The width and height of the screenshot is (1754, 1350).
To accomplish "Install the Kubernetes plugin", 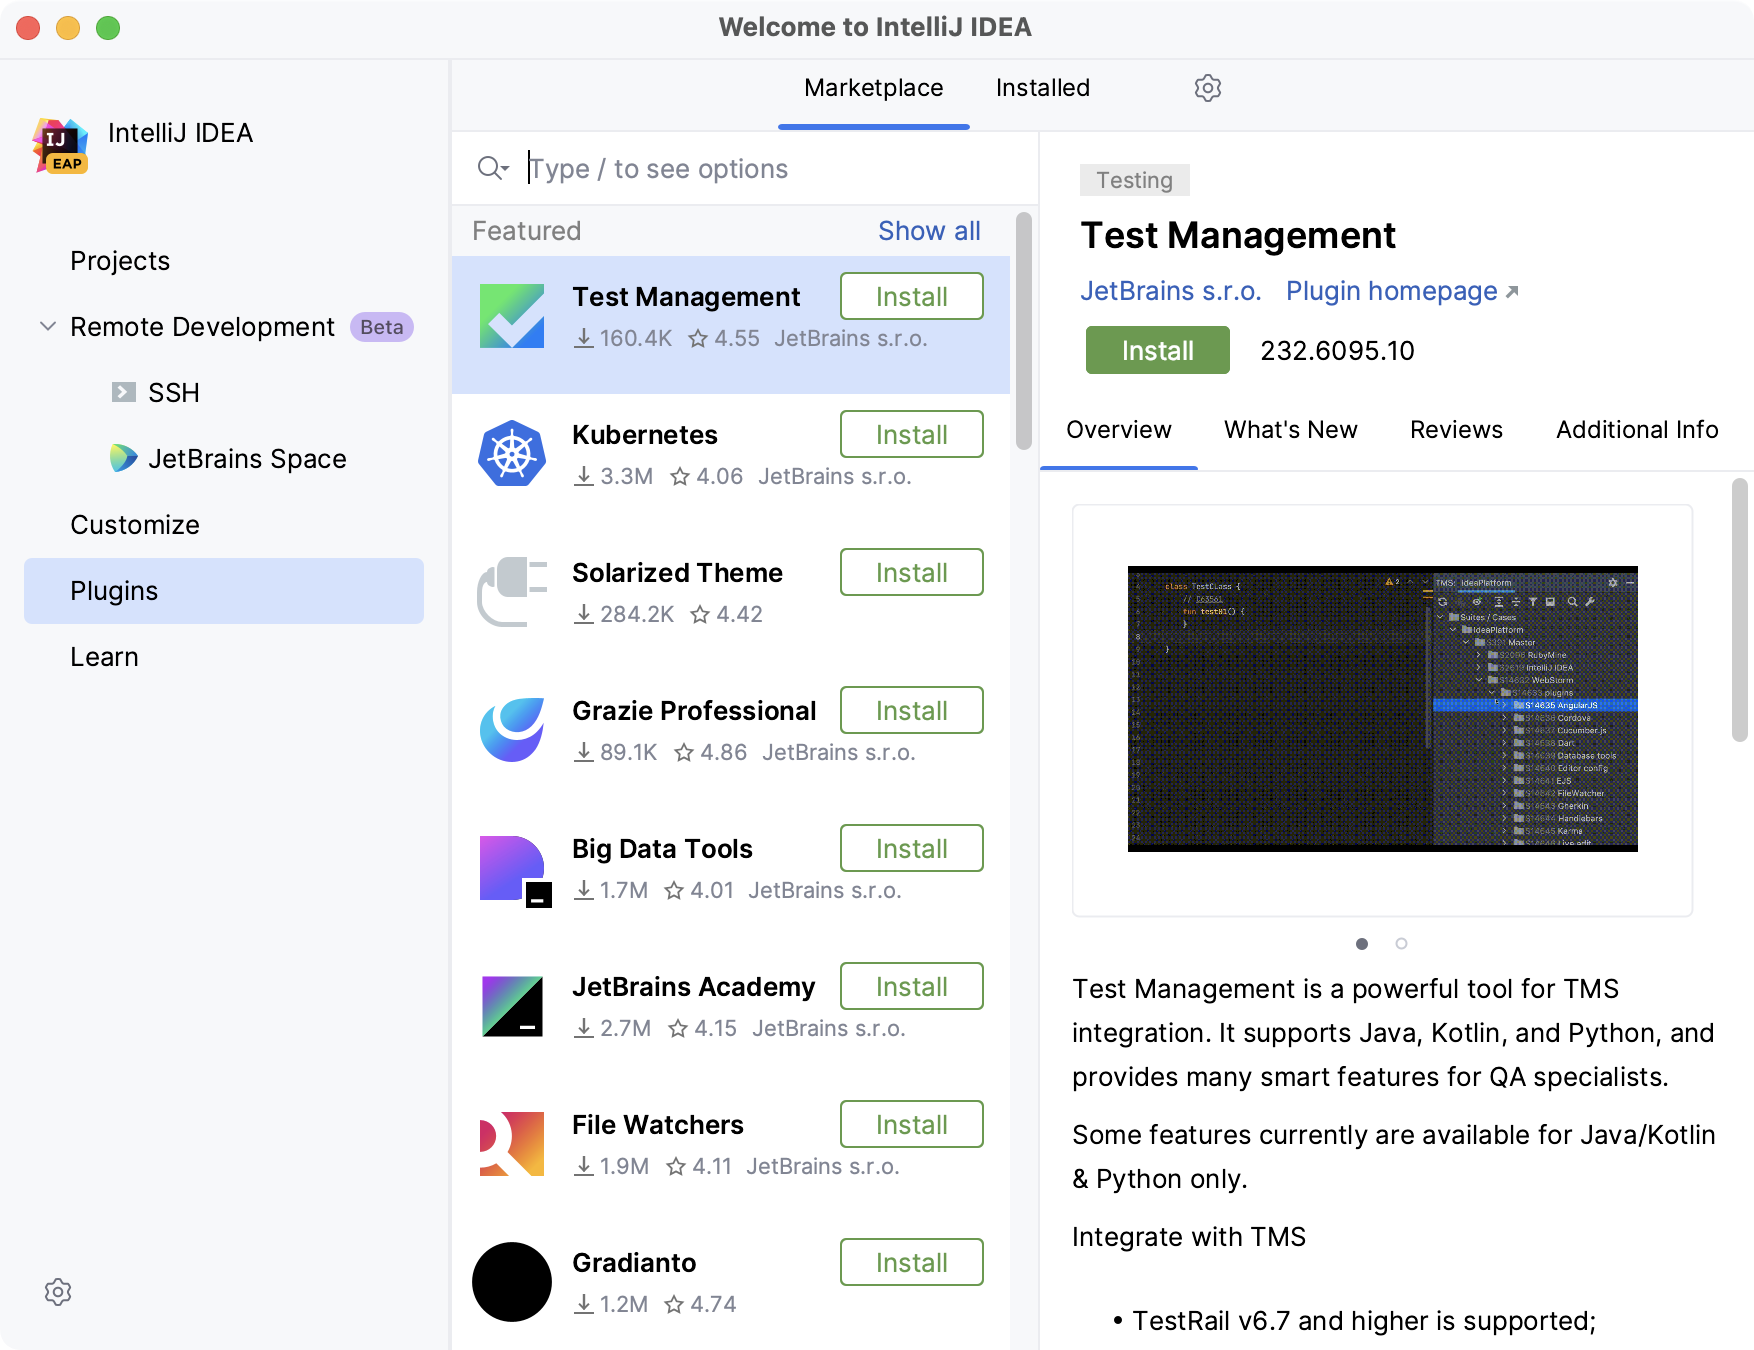I will point(912,434).
